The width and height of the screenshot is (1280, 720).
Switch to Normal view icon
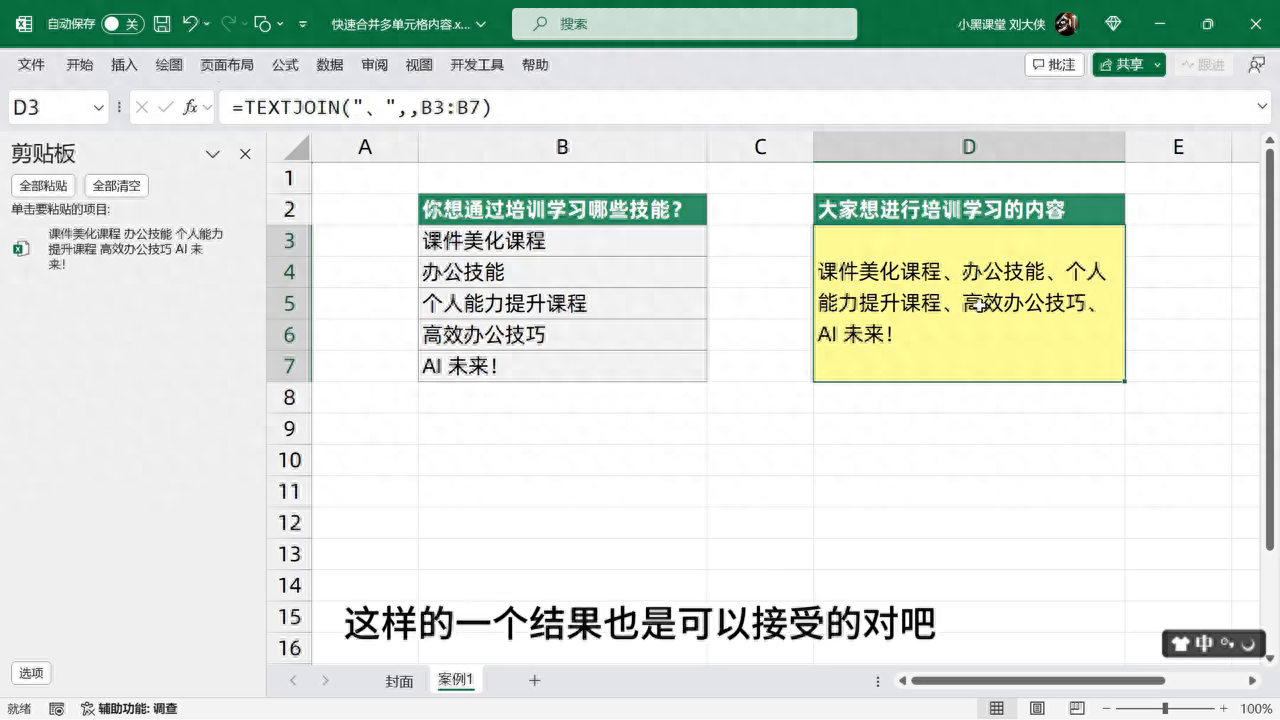pyautogui.click(x=996, y=708)
